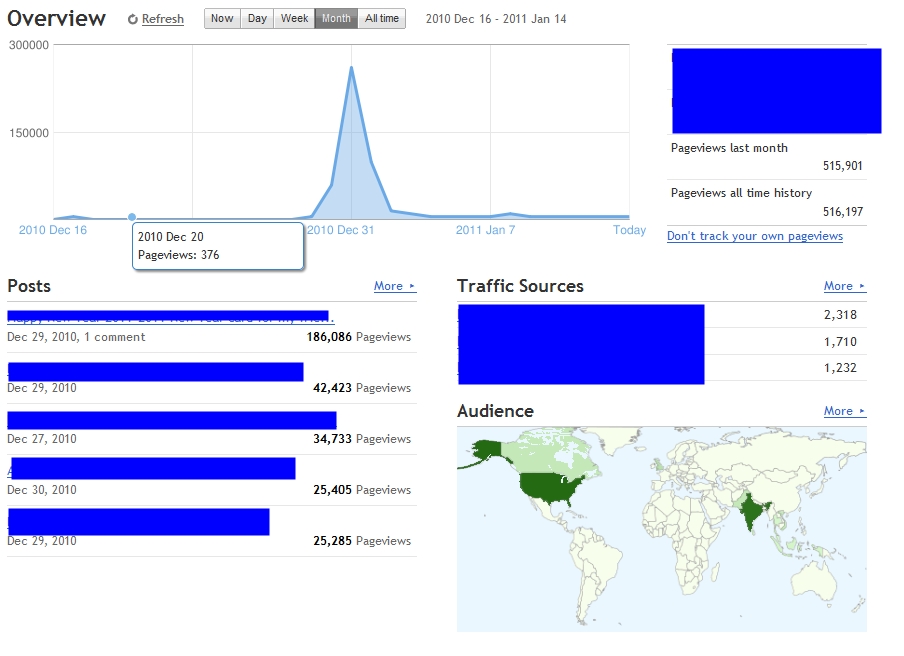Open More posts link
This screenshot has height=656, width=904.
pyautogui.click(x=388, y=286)
